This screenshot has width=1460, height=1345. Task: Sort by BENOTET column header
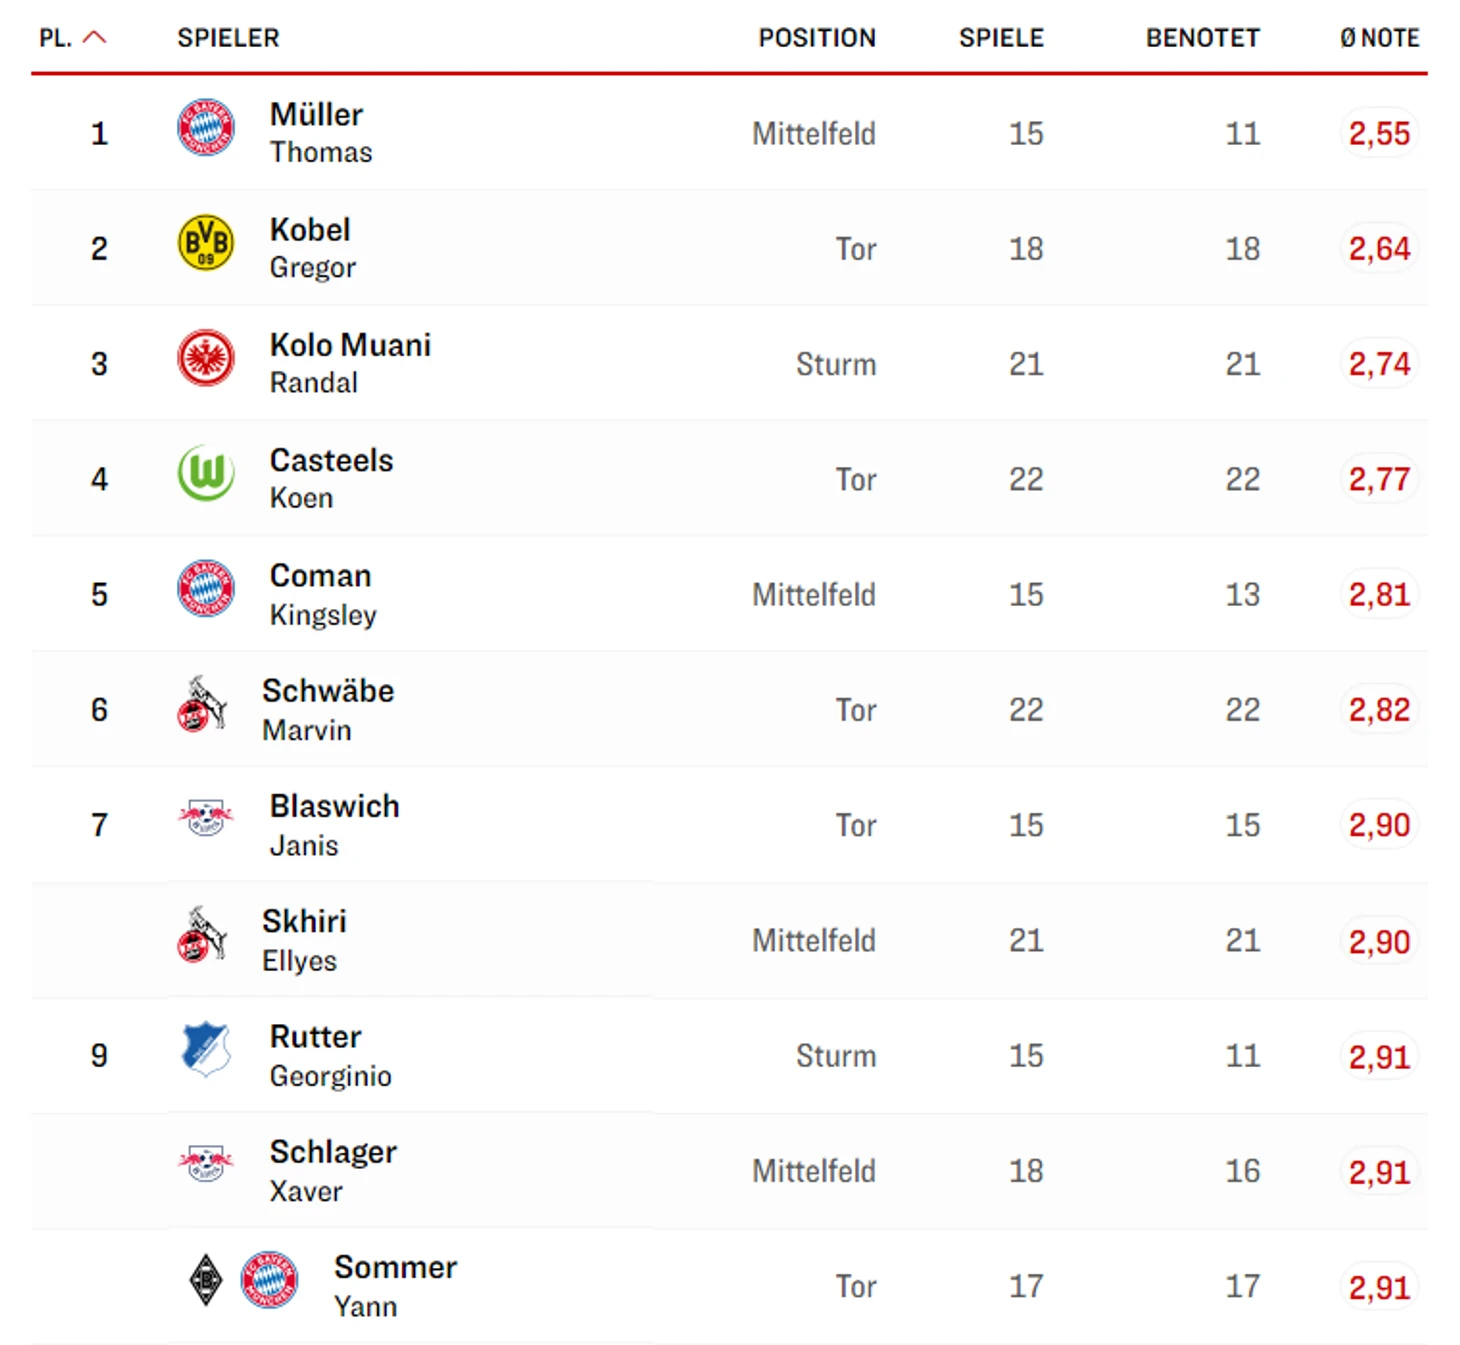point(1203,38)
